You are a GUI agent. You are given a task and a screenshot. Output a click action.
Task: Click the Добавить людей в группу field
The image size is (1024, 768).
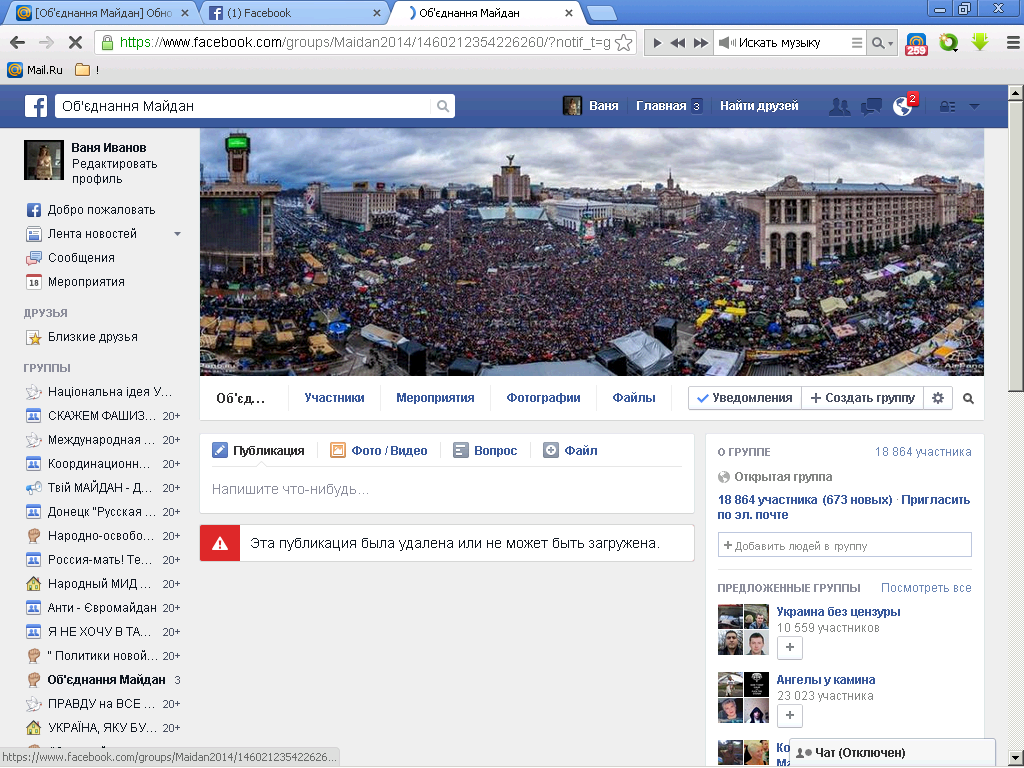coord(844,545)
